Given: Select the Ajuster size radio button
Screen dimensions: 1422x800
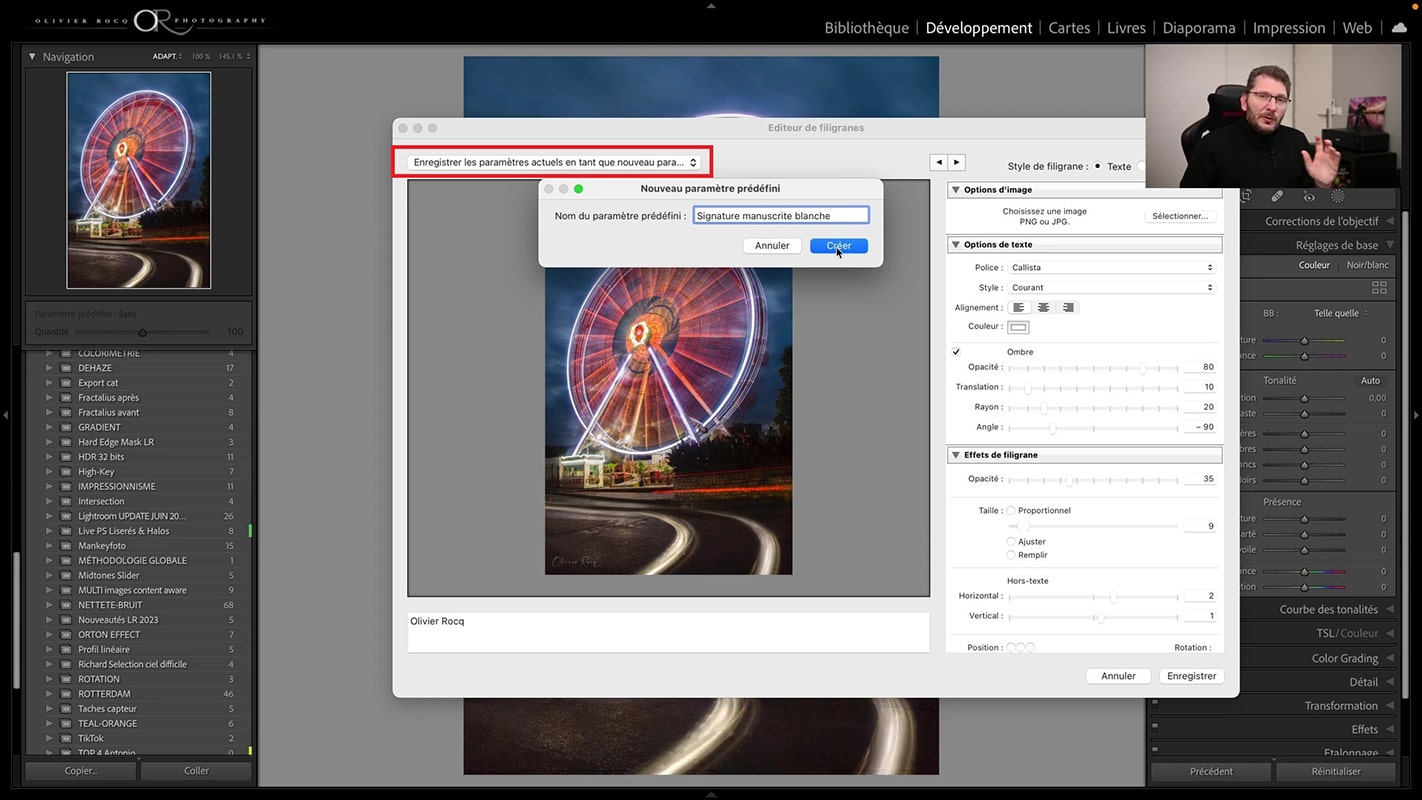Looking at the screenshot, I should [x=1011, y=542].
